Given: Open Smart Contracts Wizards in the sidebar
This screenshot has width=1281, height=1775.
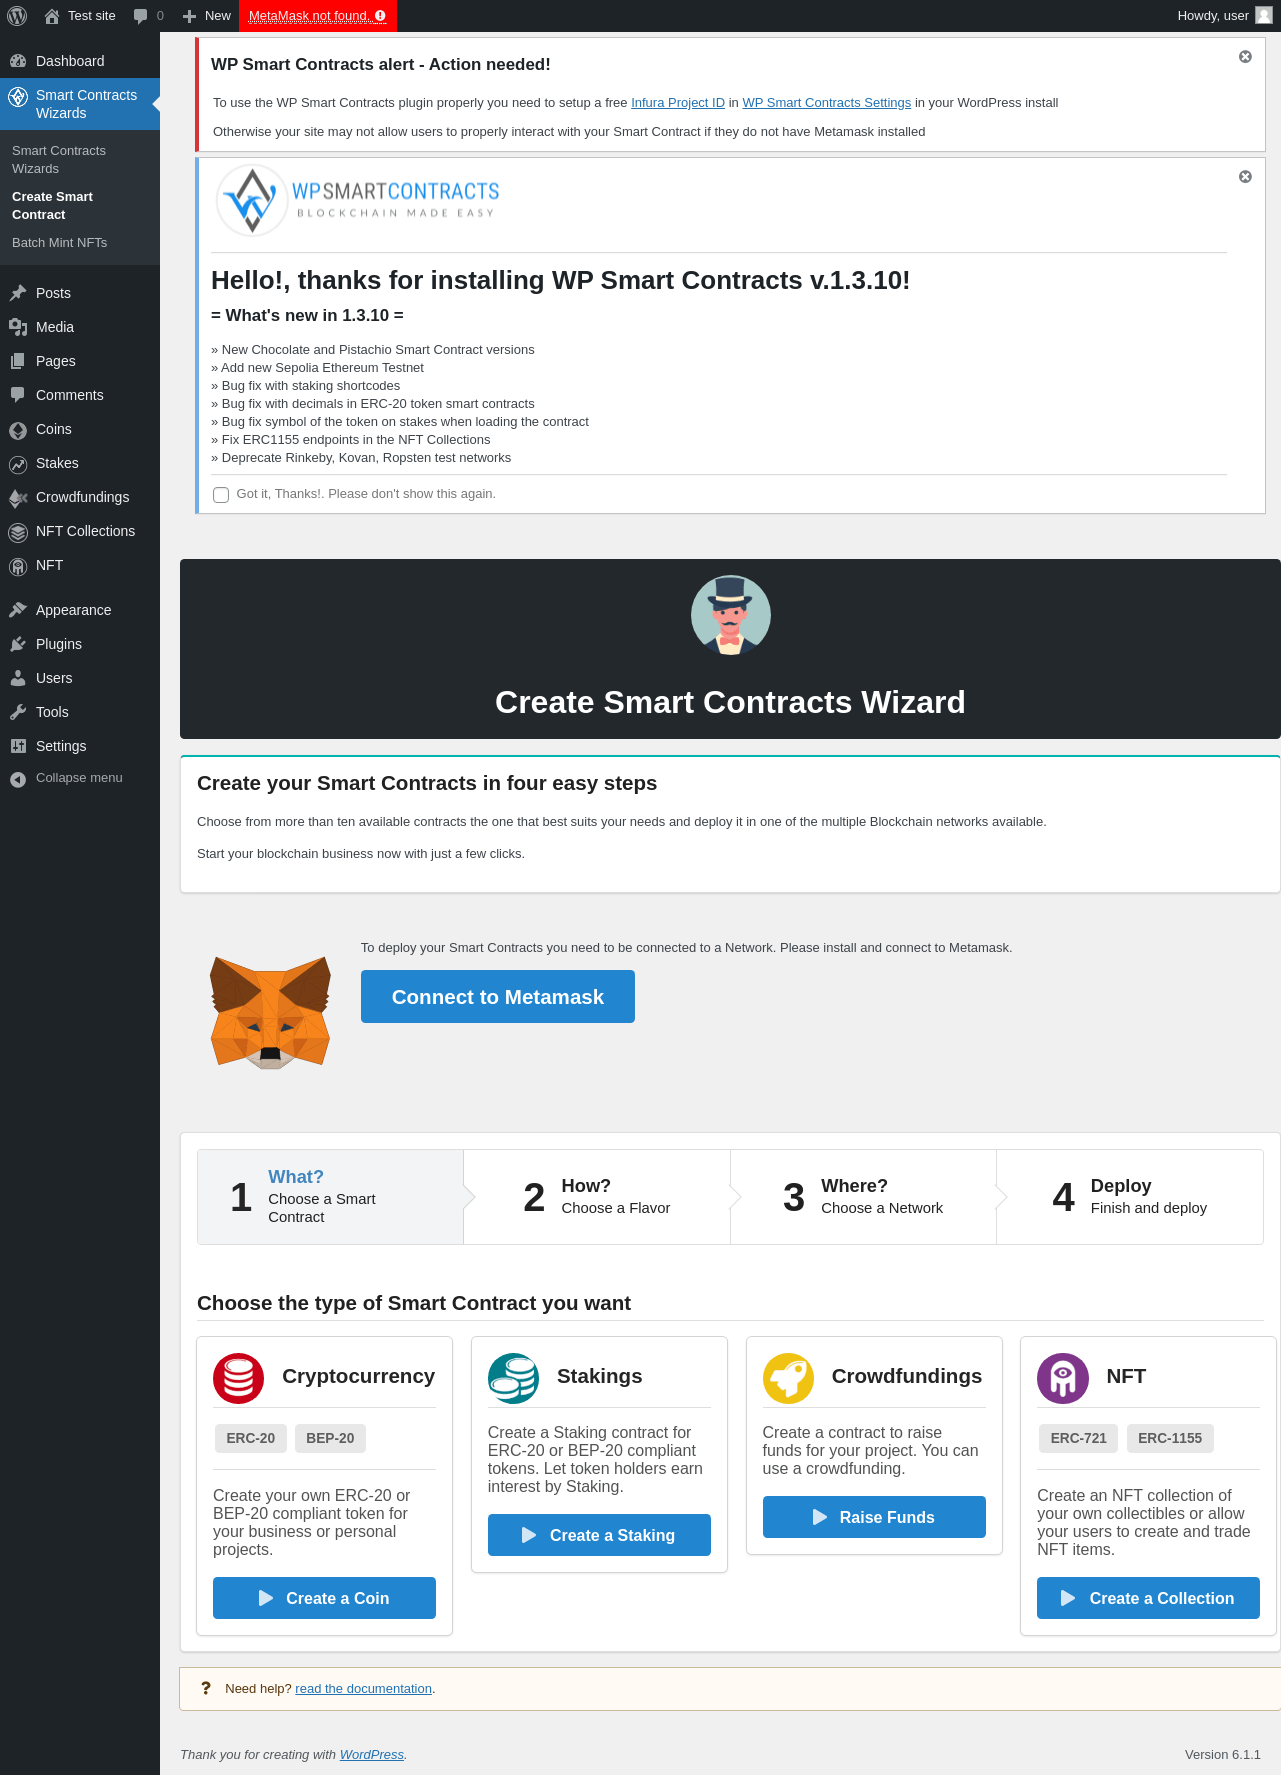Looking at the screenshot, I should 80,104.
